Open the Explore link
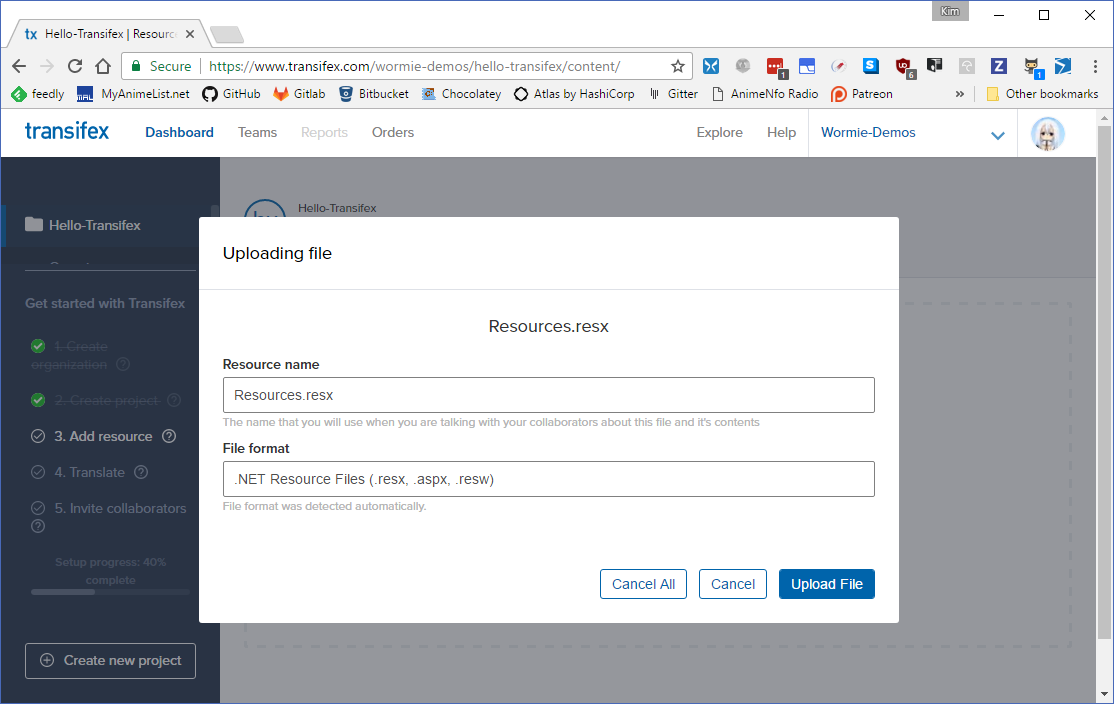Image resolution: width=1114 pixels, height=704 pixels. click(720, 132)
